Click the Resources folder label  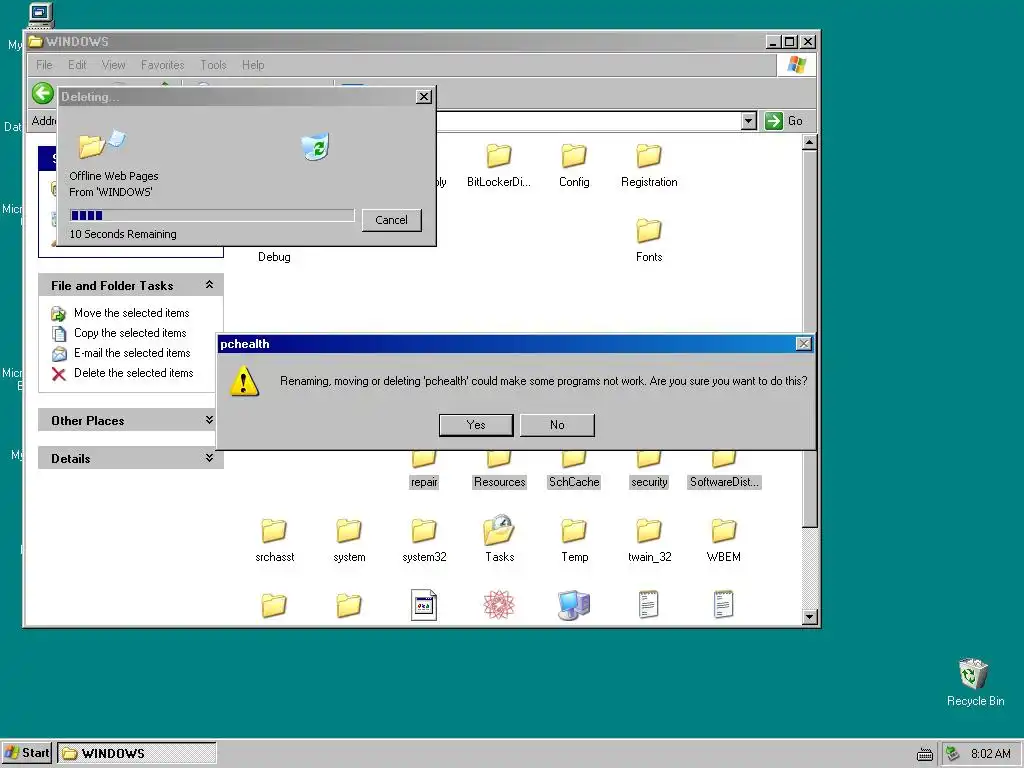pos(500,482)
